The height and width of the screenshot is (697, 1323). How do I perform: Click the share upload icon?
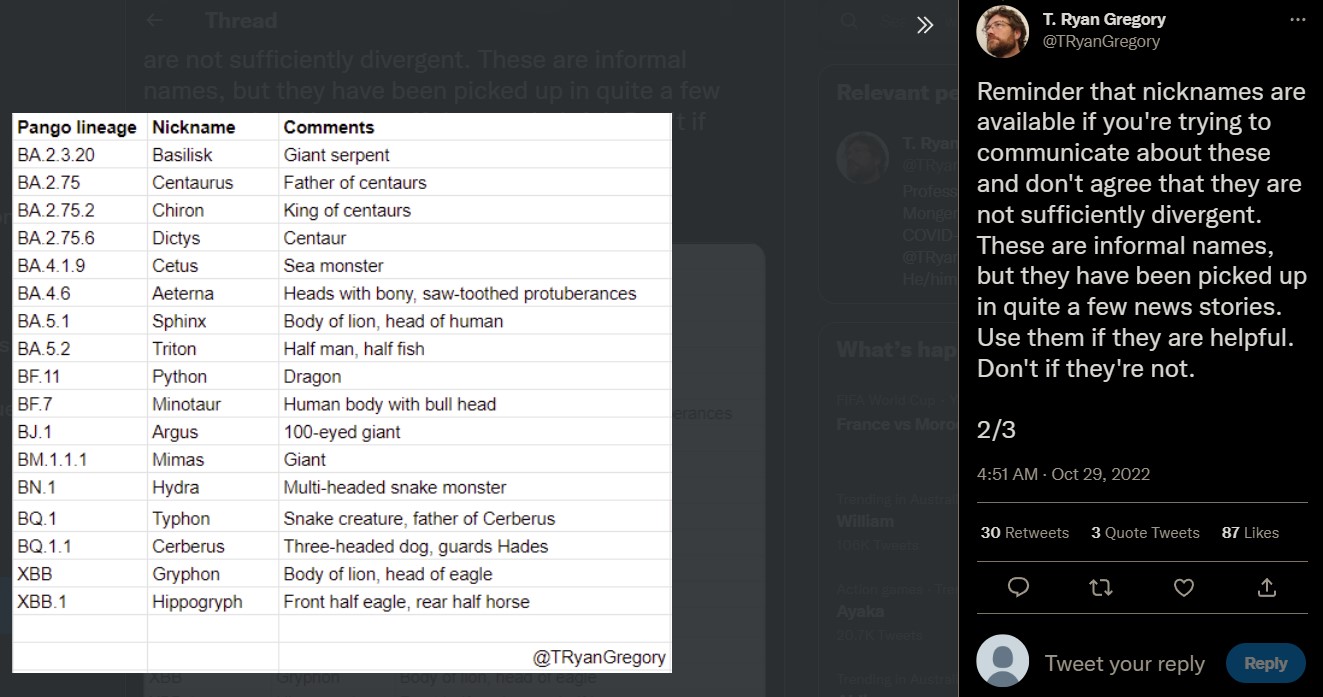point(1266,587)
